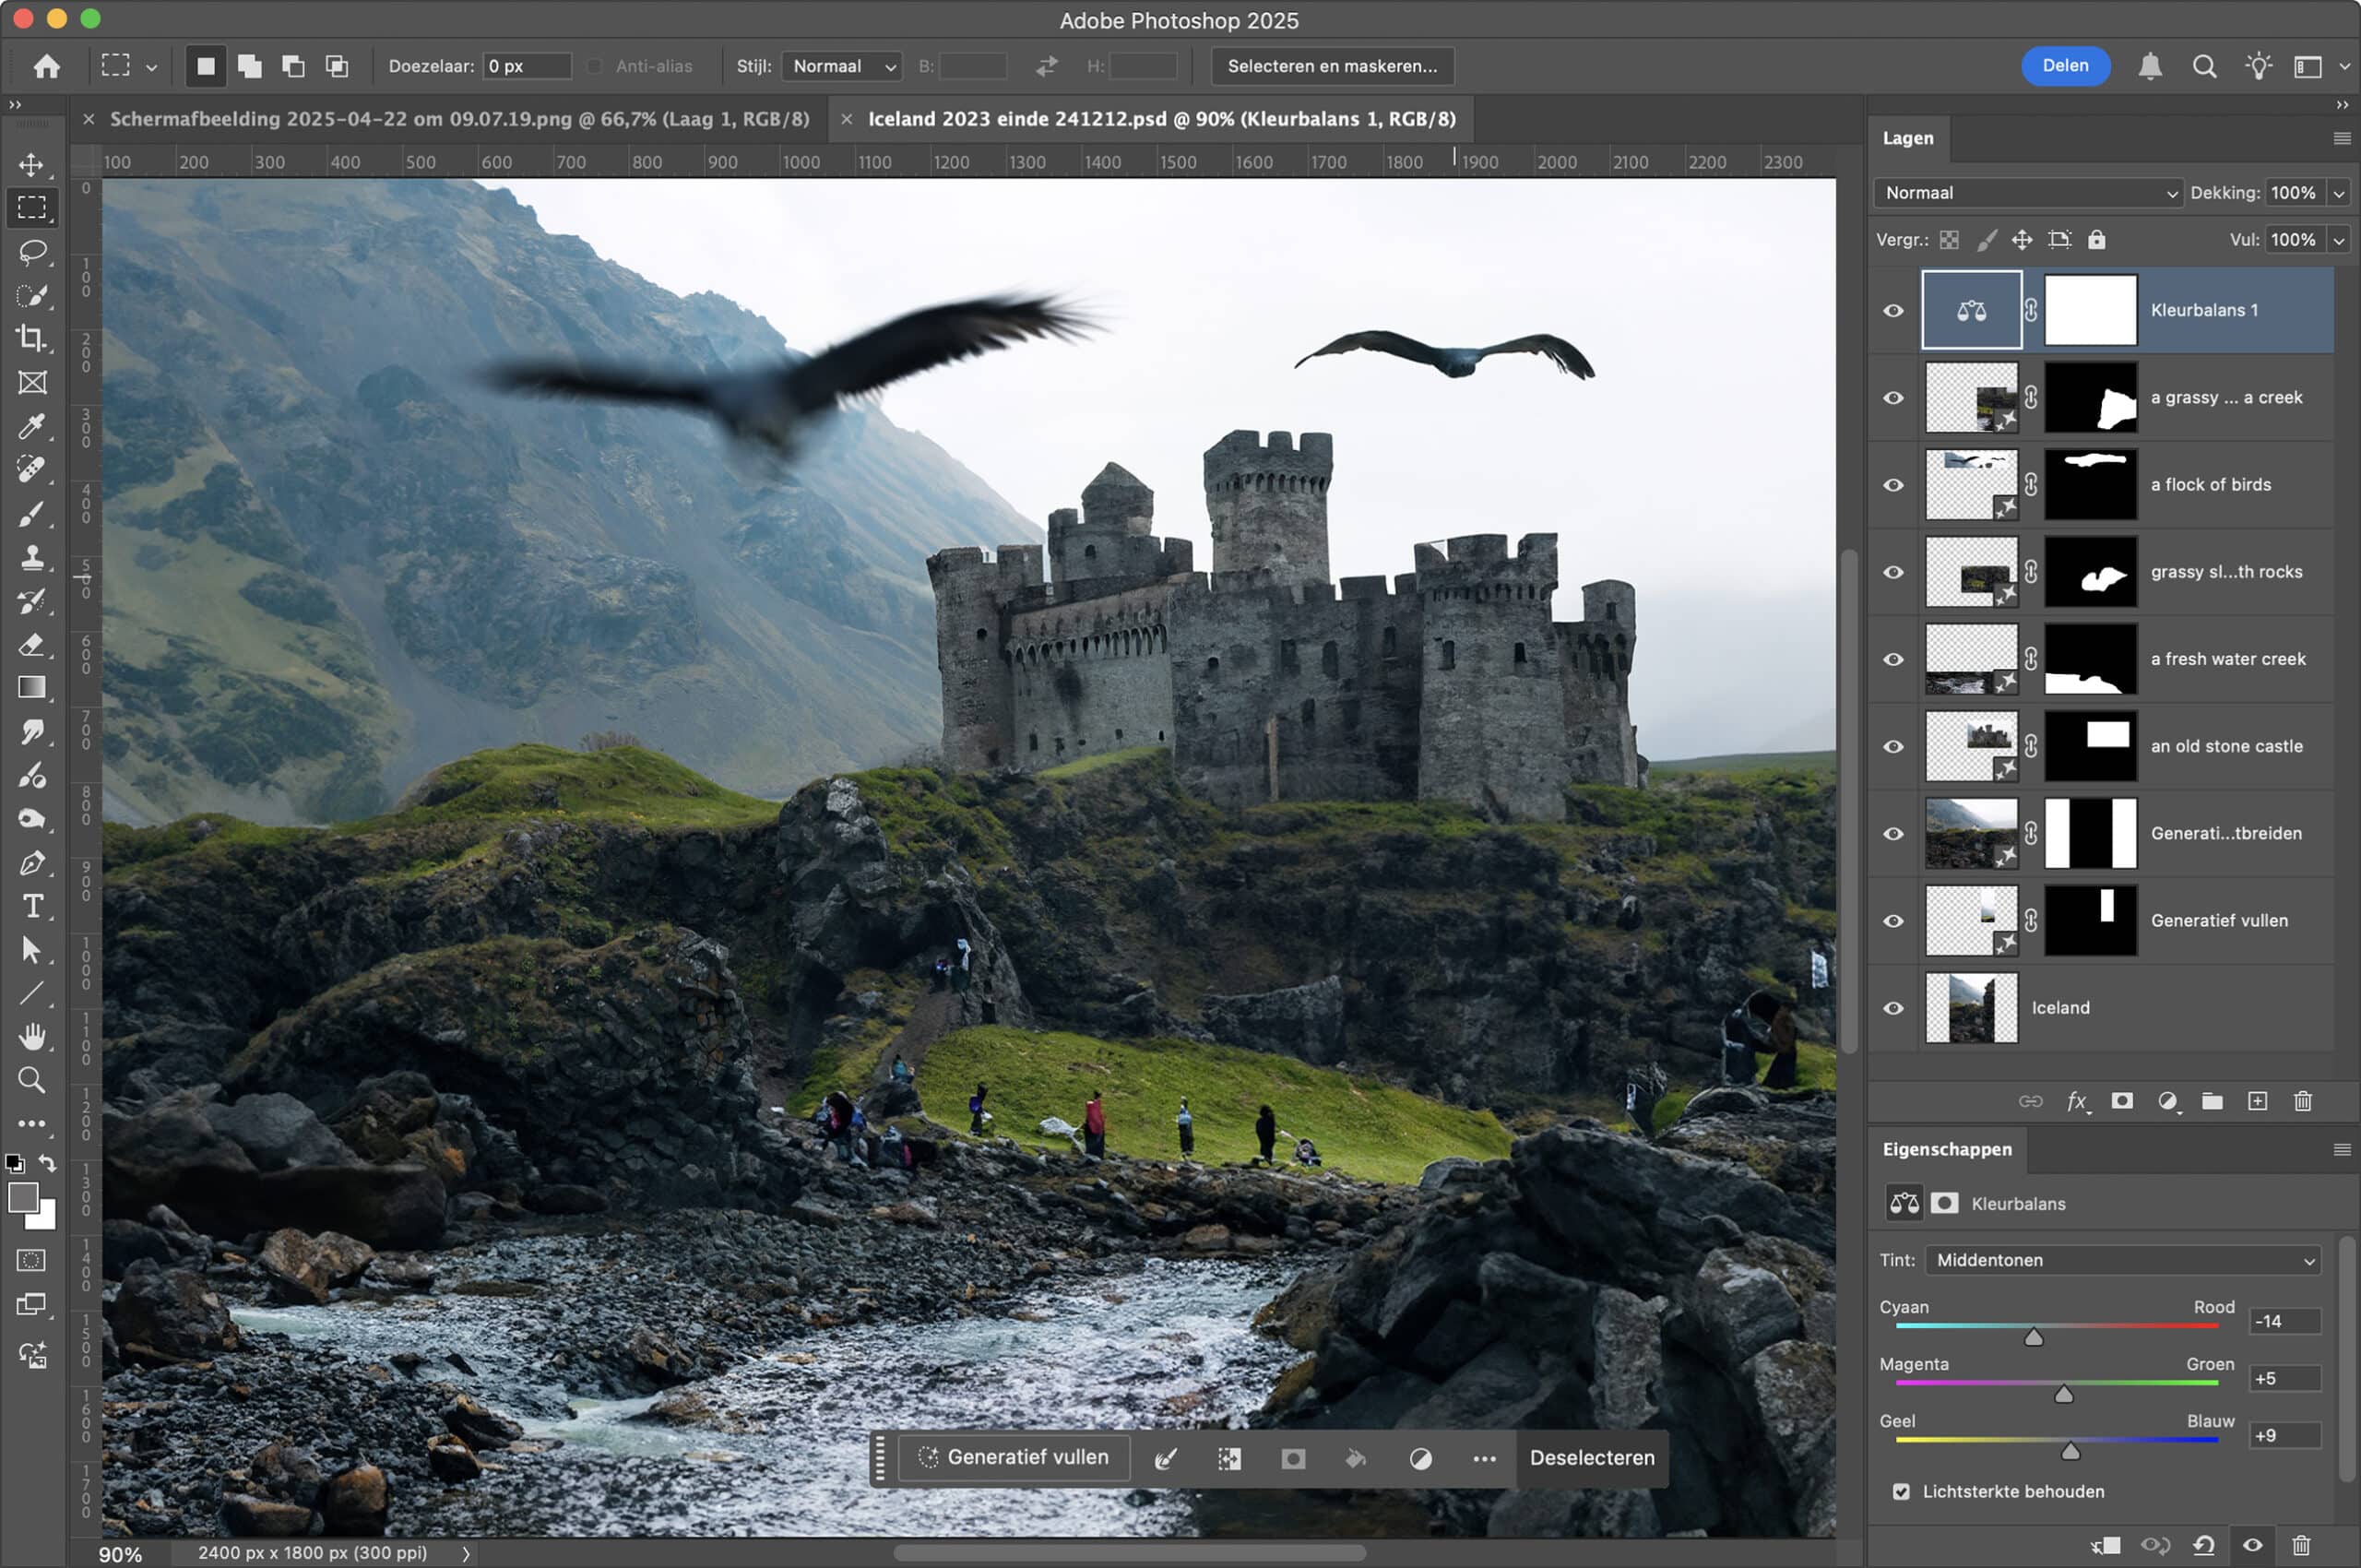Click the Cyaan-Rood slider handle

click(x=2033, y=1338)
